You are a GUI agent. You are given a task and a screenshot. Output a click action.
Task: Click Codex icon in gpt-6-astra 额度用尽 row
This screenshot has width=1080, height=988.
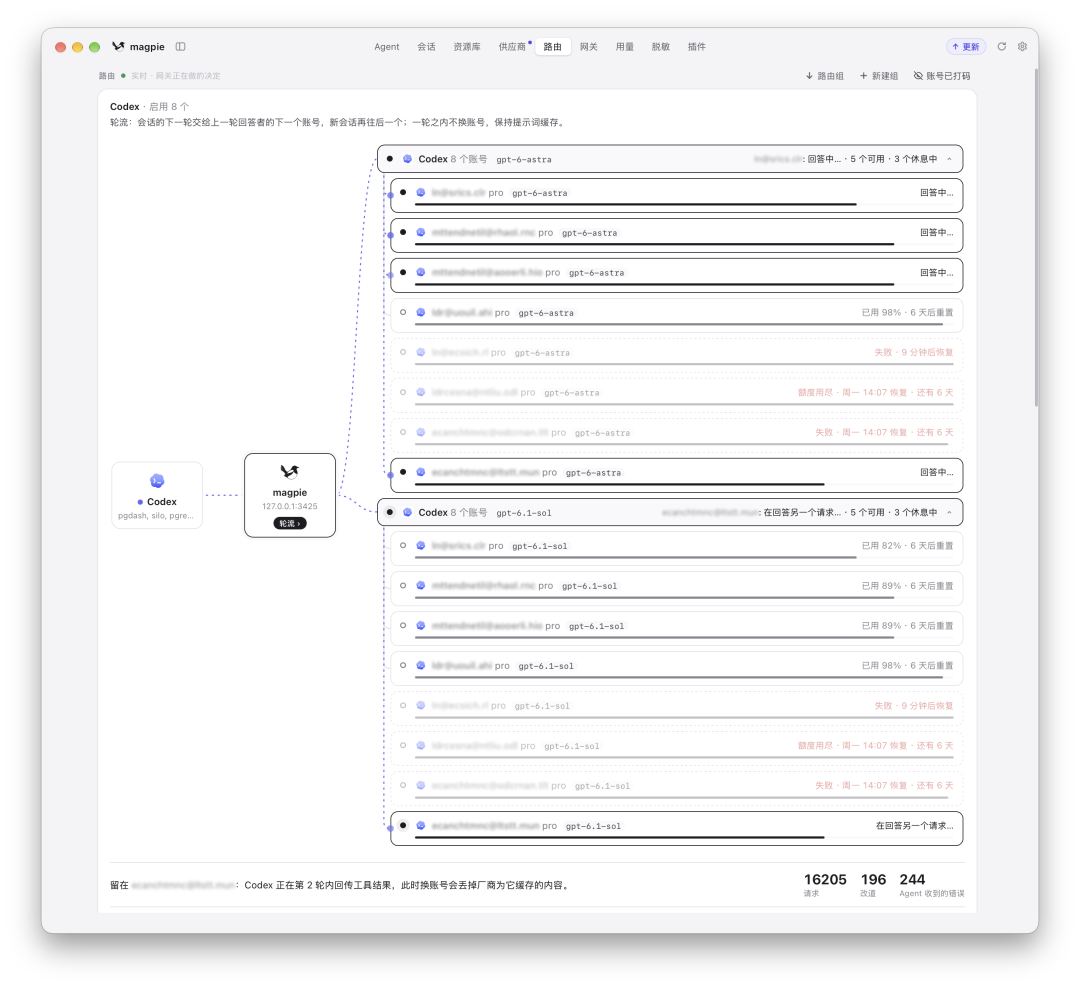pyautogui.click(x=420, y=392)
